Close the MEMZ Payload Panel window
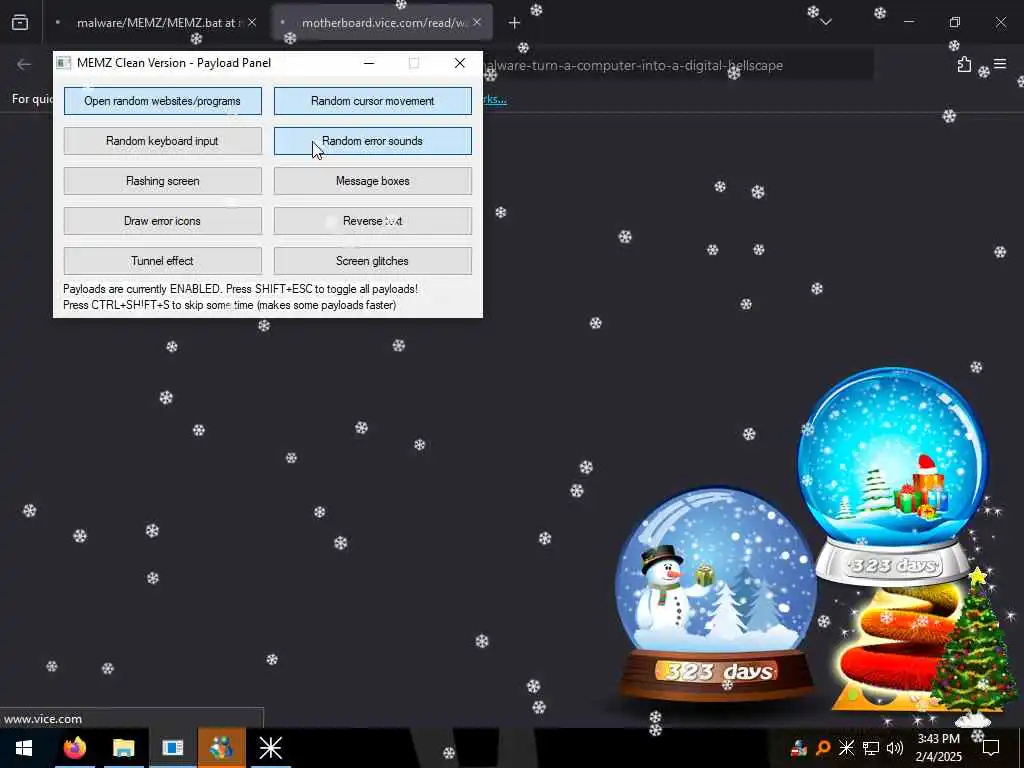This screenshot has width=1024, height=768. (x=460, y=63)
